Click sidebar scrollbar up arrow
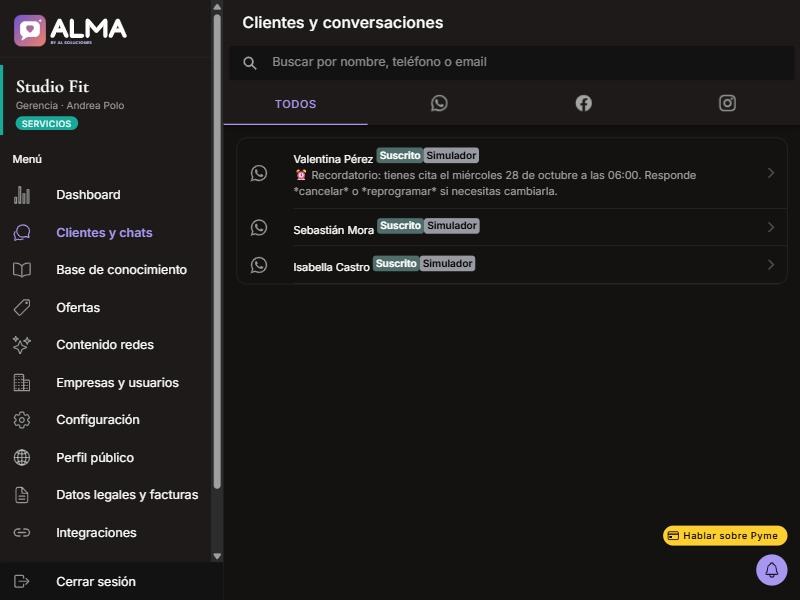The height and width of the screenshot is (600, 800). pos(217,7)
